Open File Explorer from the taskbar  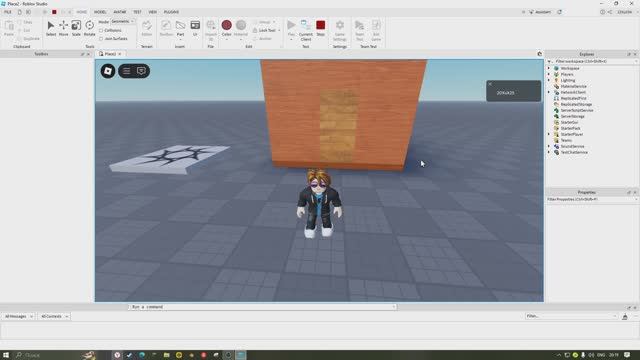coord(167,355)
